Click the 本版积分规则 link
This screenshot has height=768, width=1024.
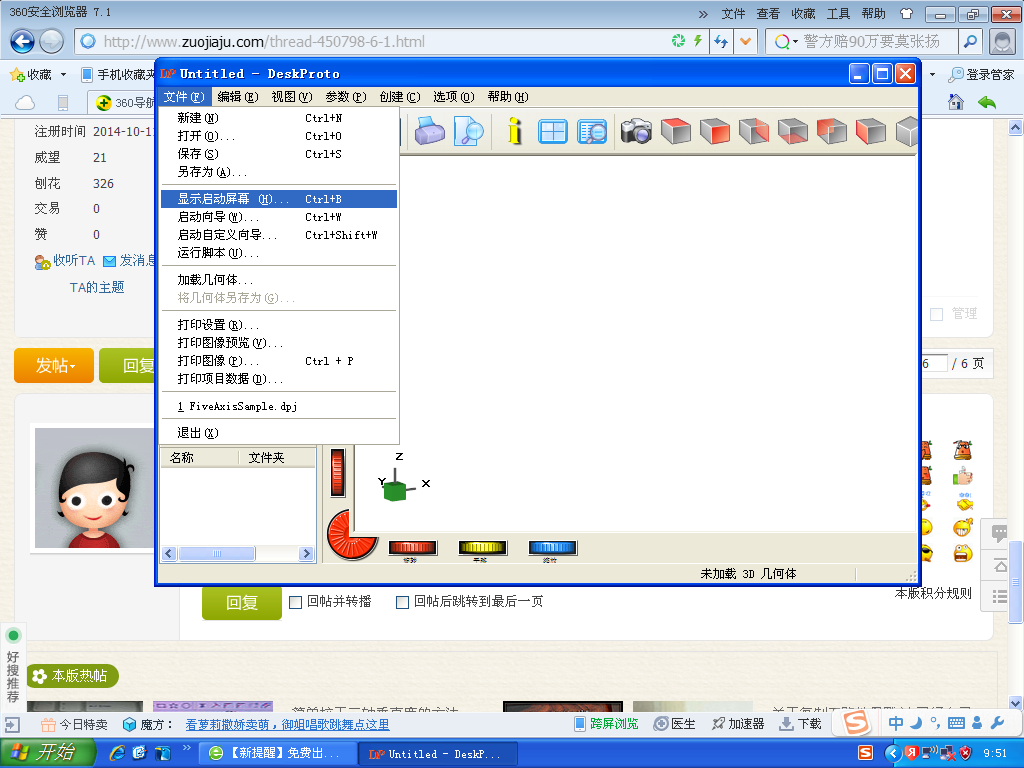tap(933, 593)
